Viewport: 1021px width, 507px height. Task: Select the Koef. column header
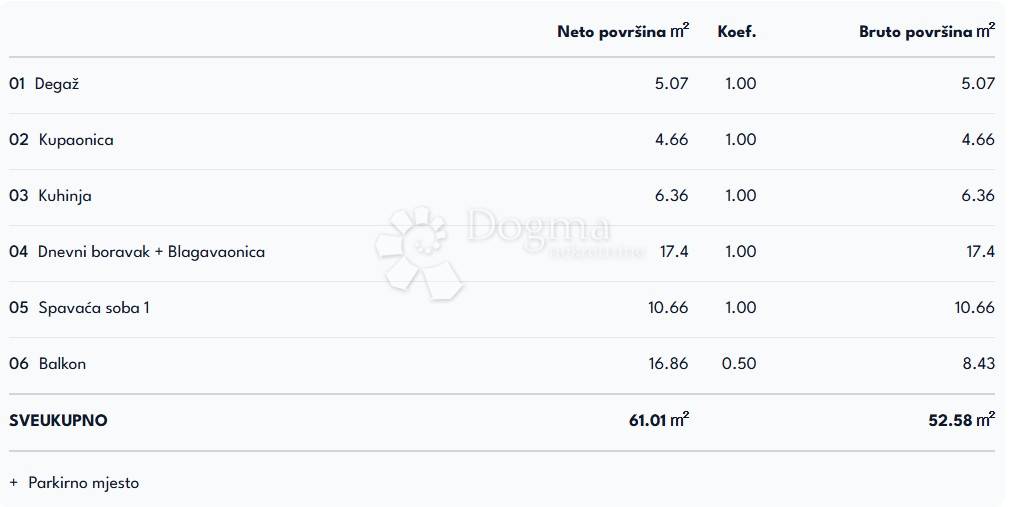click(x=737, y=32)
